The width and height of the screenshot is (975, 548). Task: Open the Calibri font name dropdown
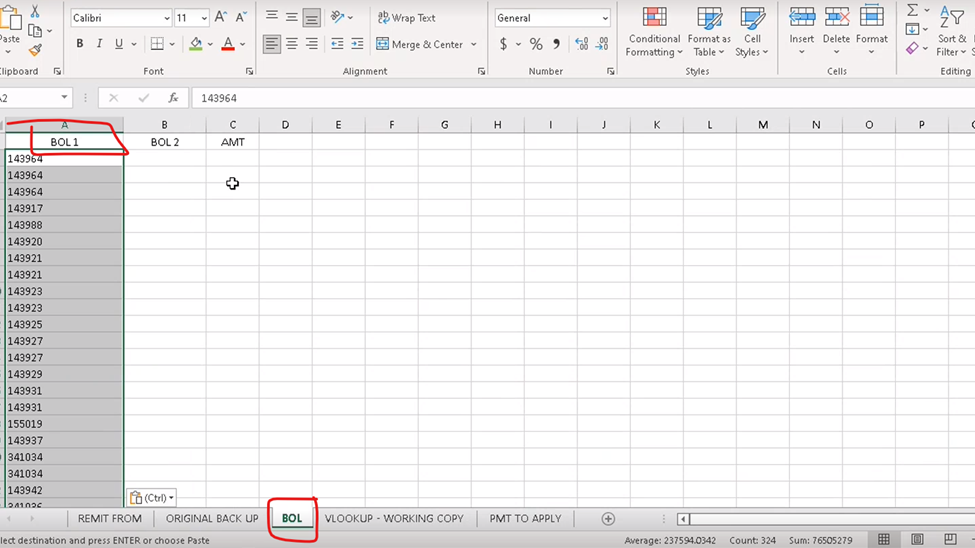pyautogui.click(x=167, y=18)
